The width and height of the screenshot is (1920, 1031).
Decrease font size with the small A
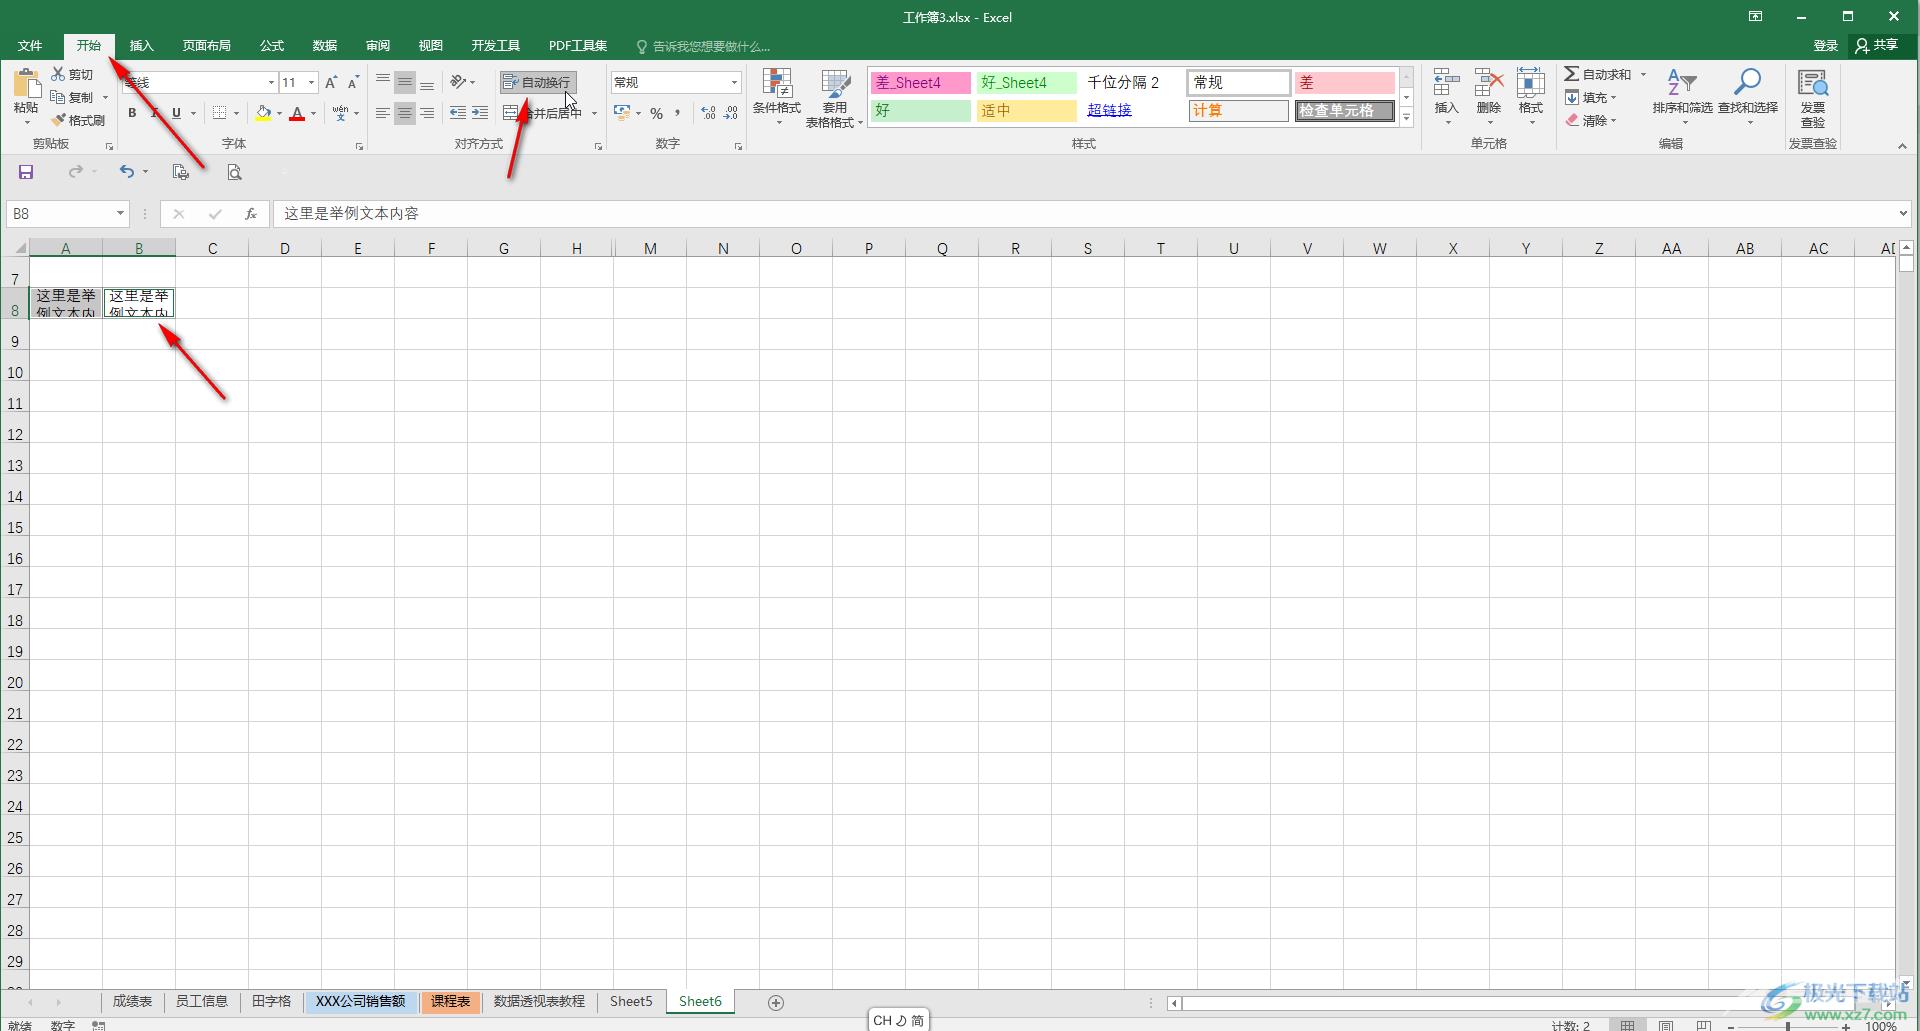tap(353, 82)
